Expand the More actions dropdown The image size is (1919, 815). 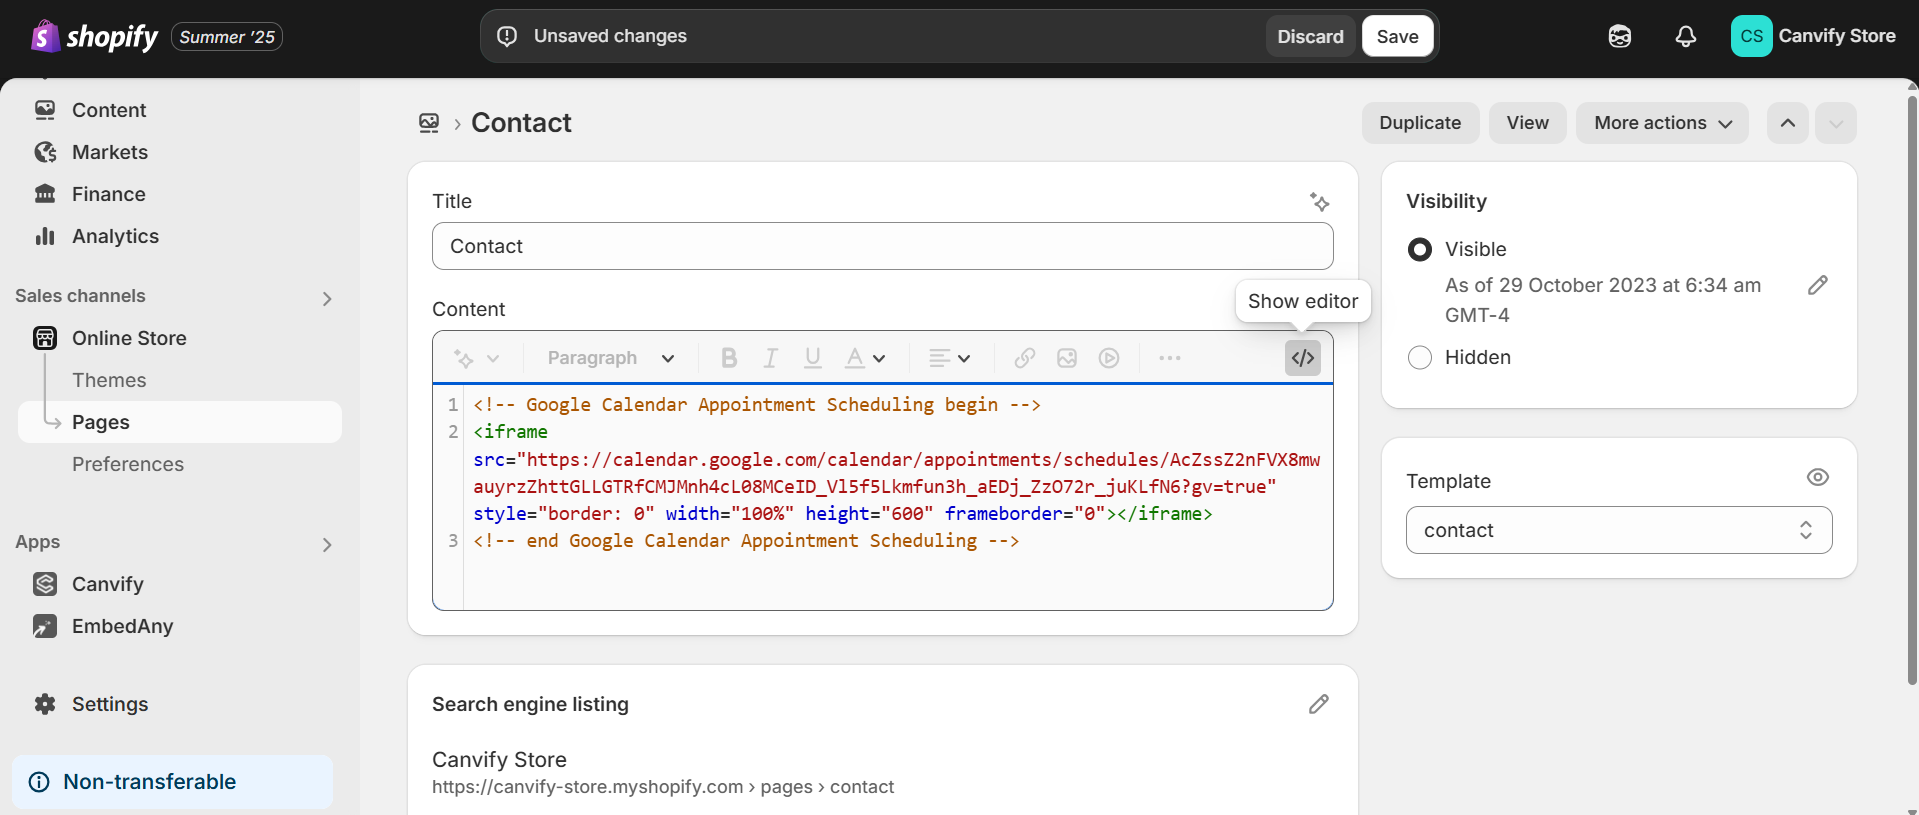pos(1661,123)
